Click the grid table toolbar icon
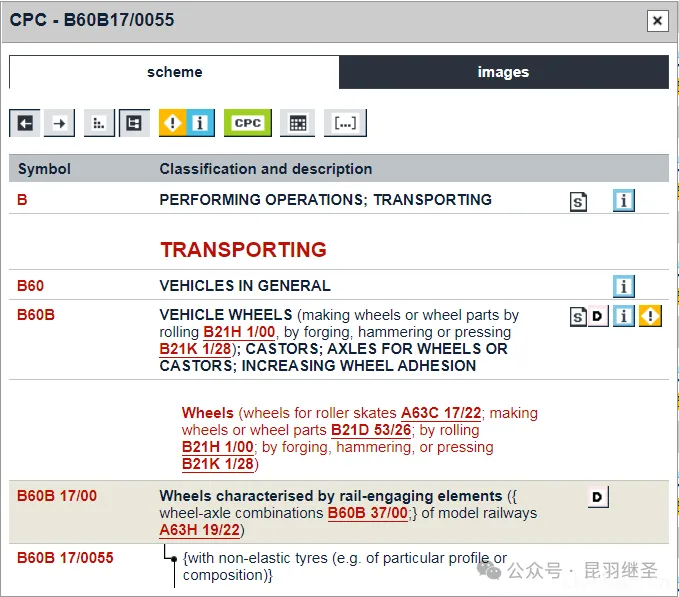The image size is (679, 597). 297,123
